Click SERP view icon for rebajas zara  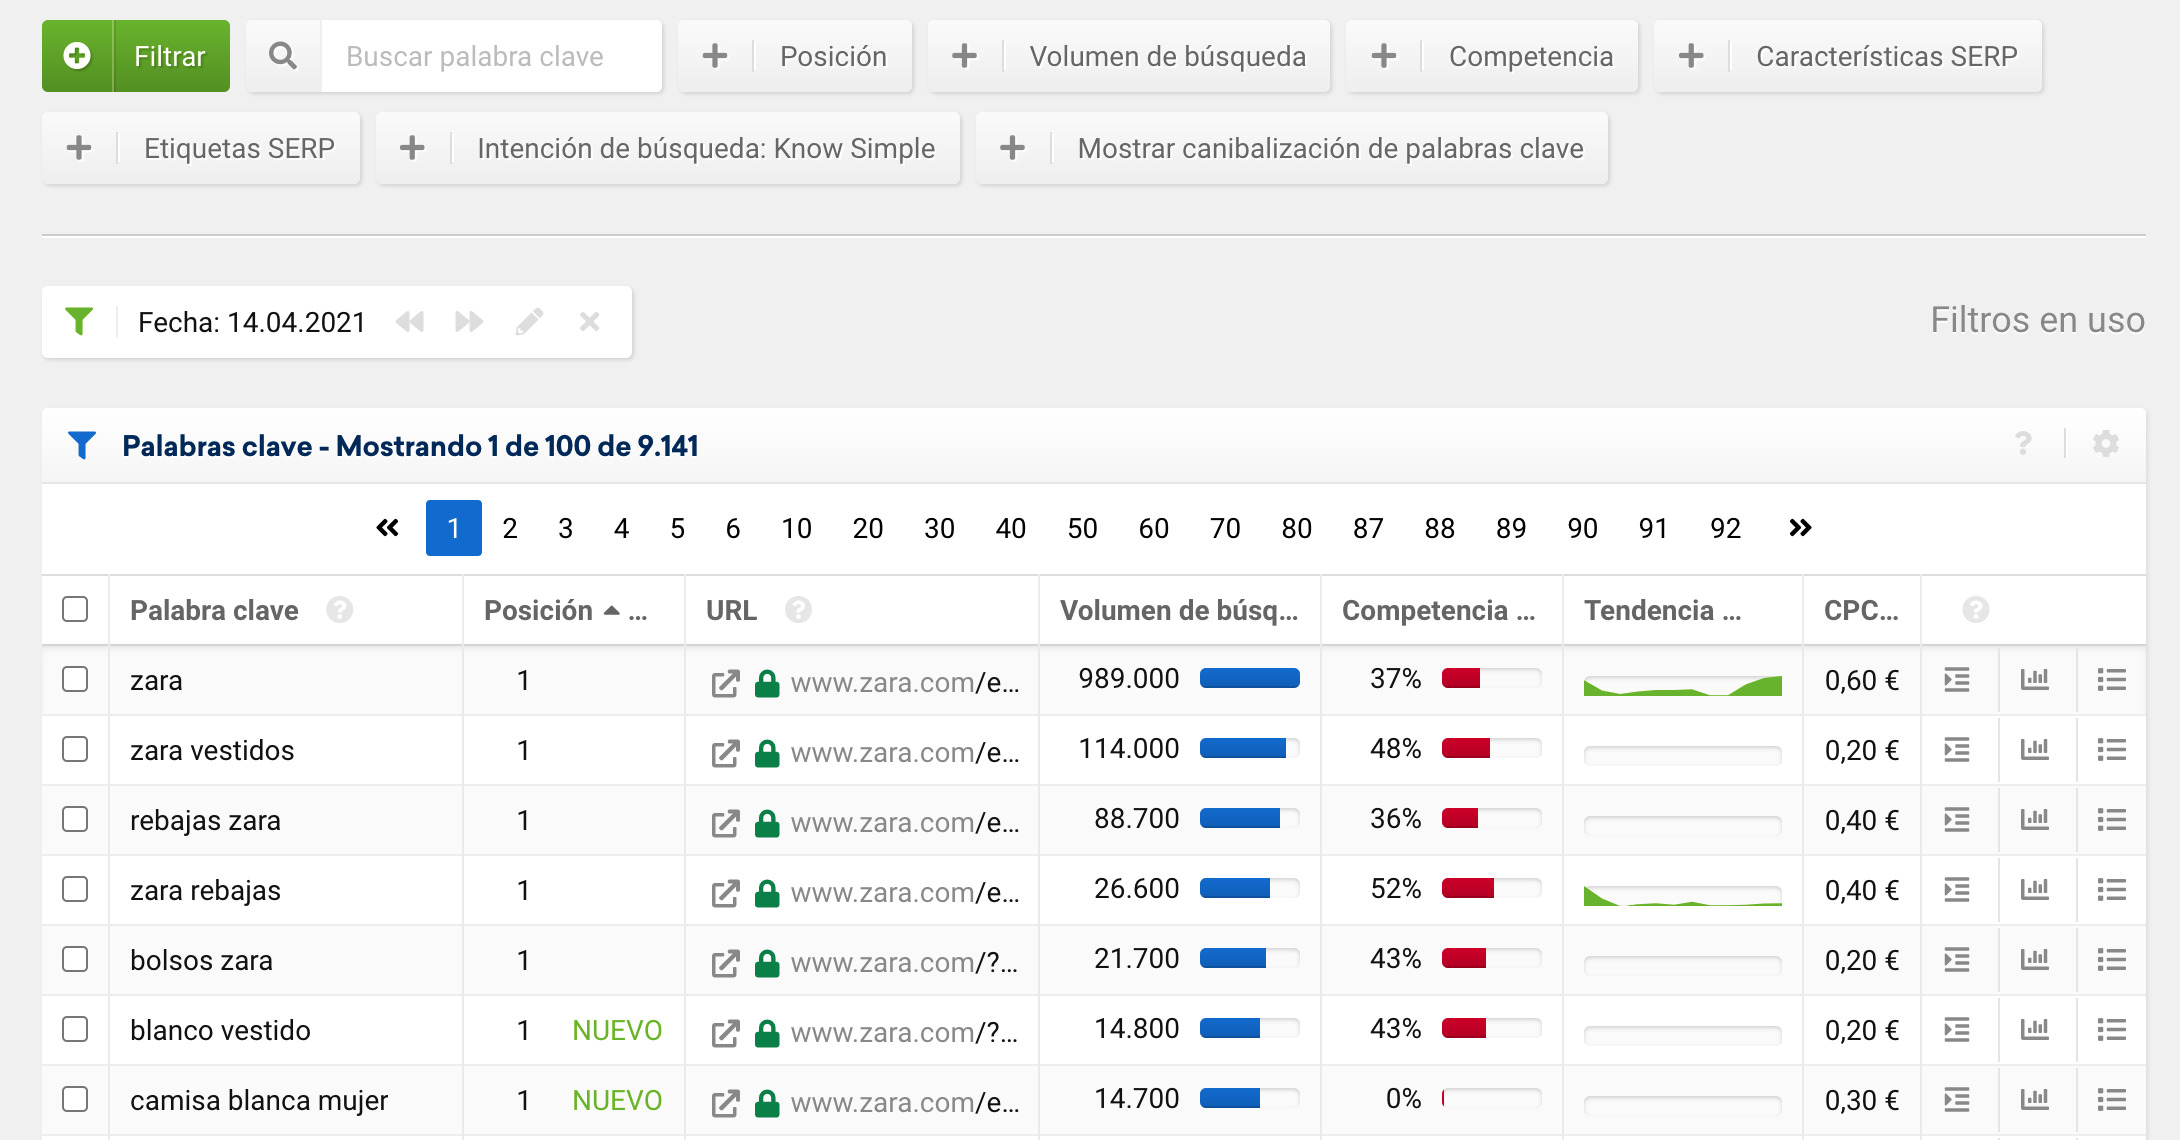[1957, 820]
